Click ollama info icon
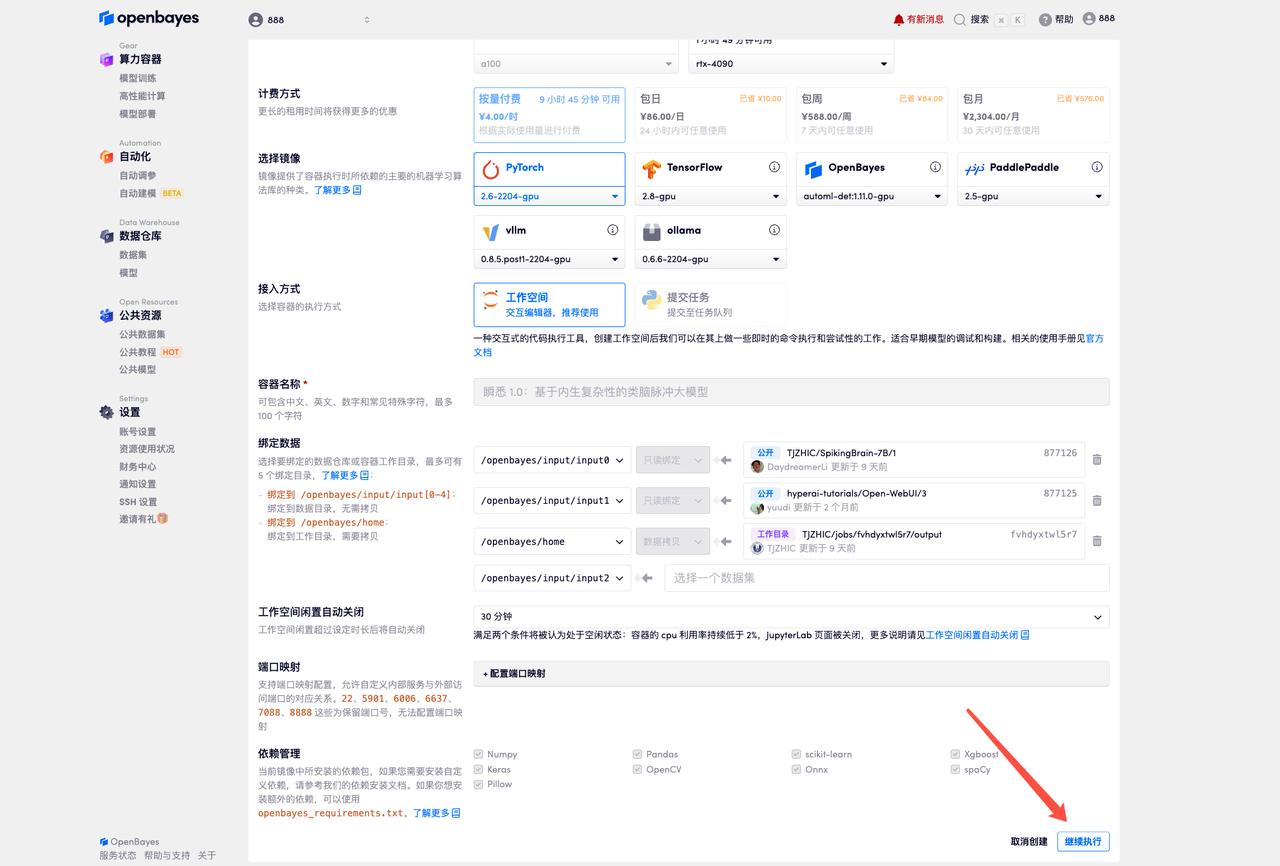The height and width of the screenshot is (866, 1280). [774, 230]
